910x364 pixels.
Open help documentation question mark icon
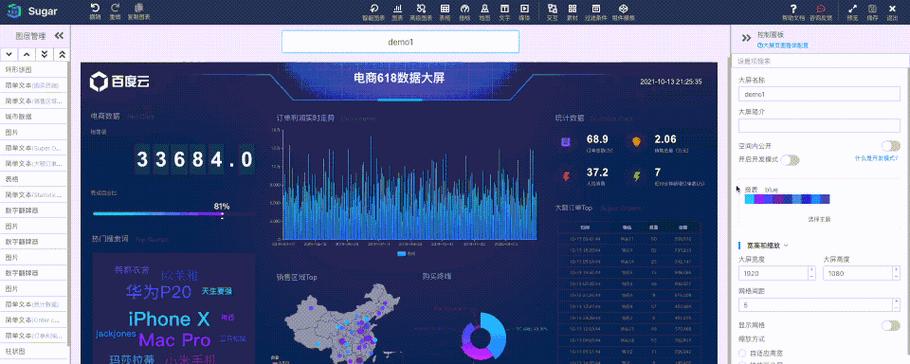coord(793,9)
